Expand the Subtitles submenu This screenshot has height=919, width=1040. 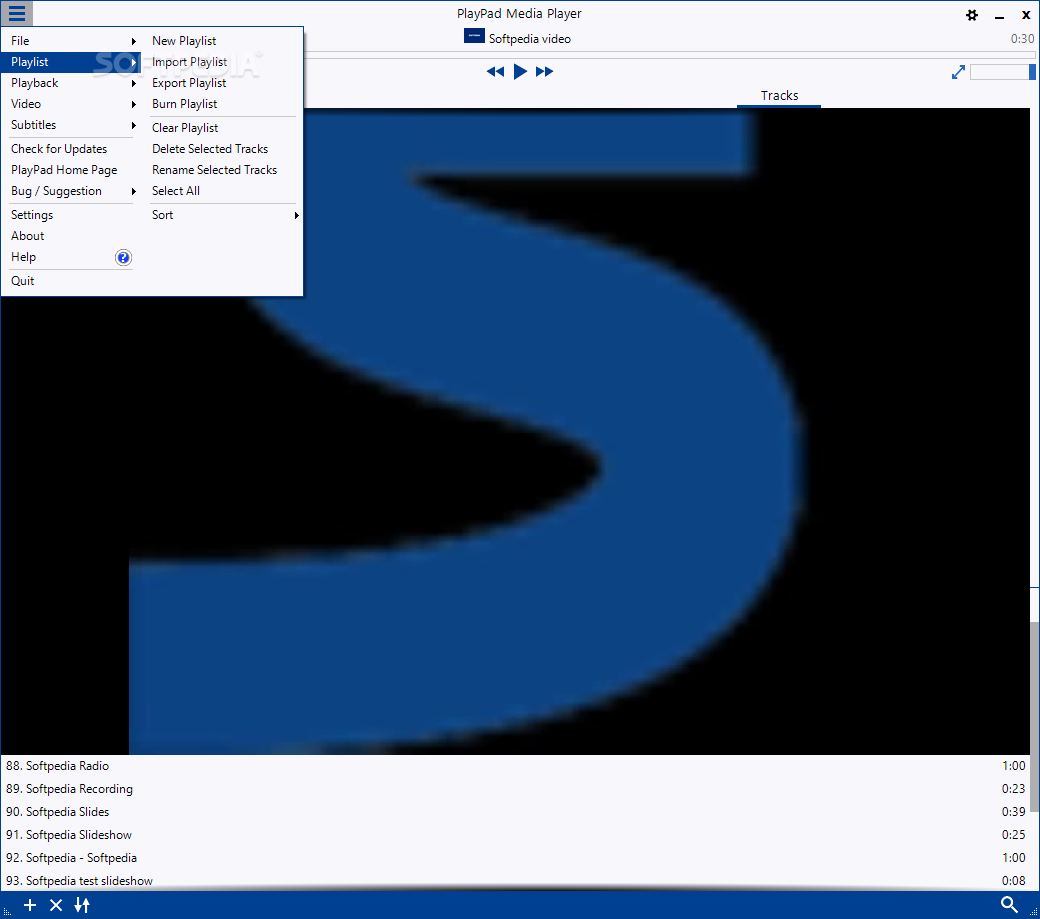72,125
